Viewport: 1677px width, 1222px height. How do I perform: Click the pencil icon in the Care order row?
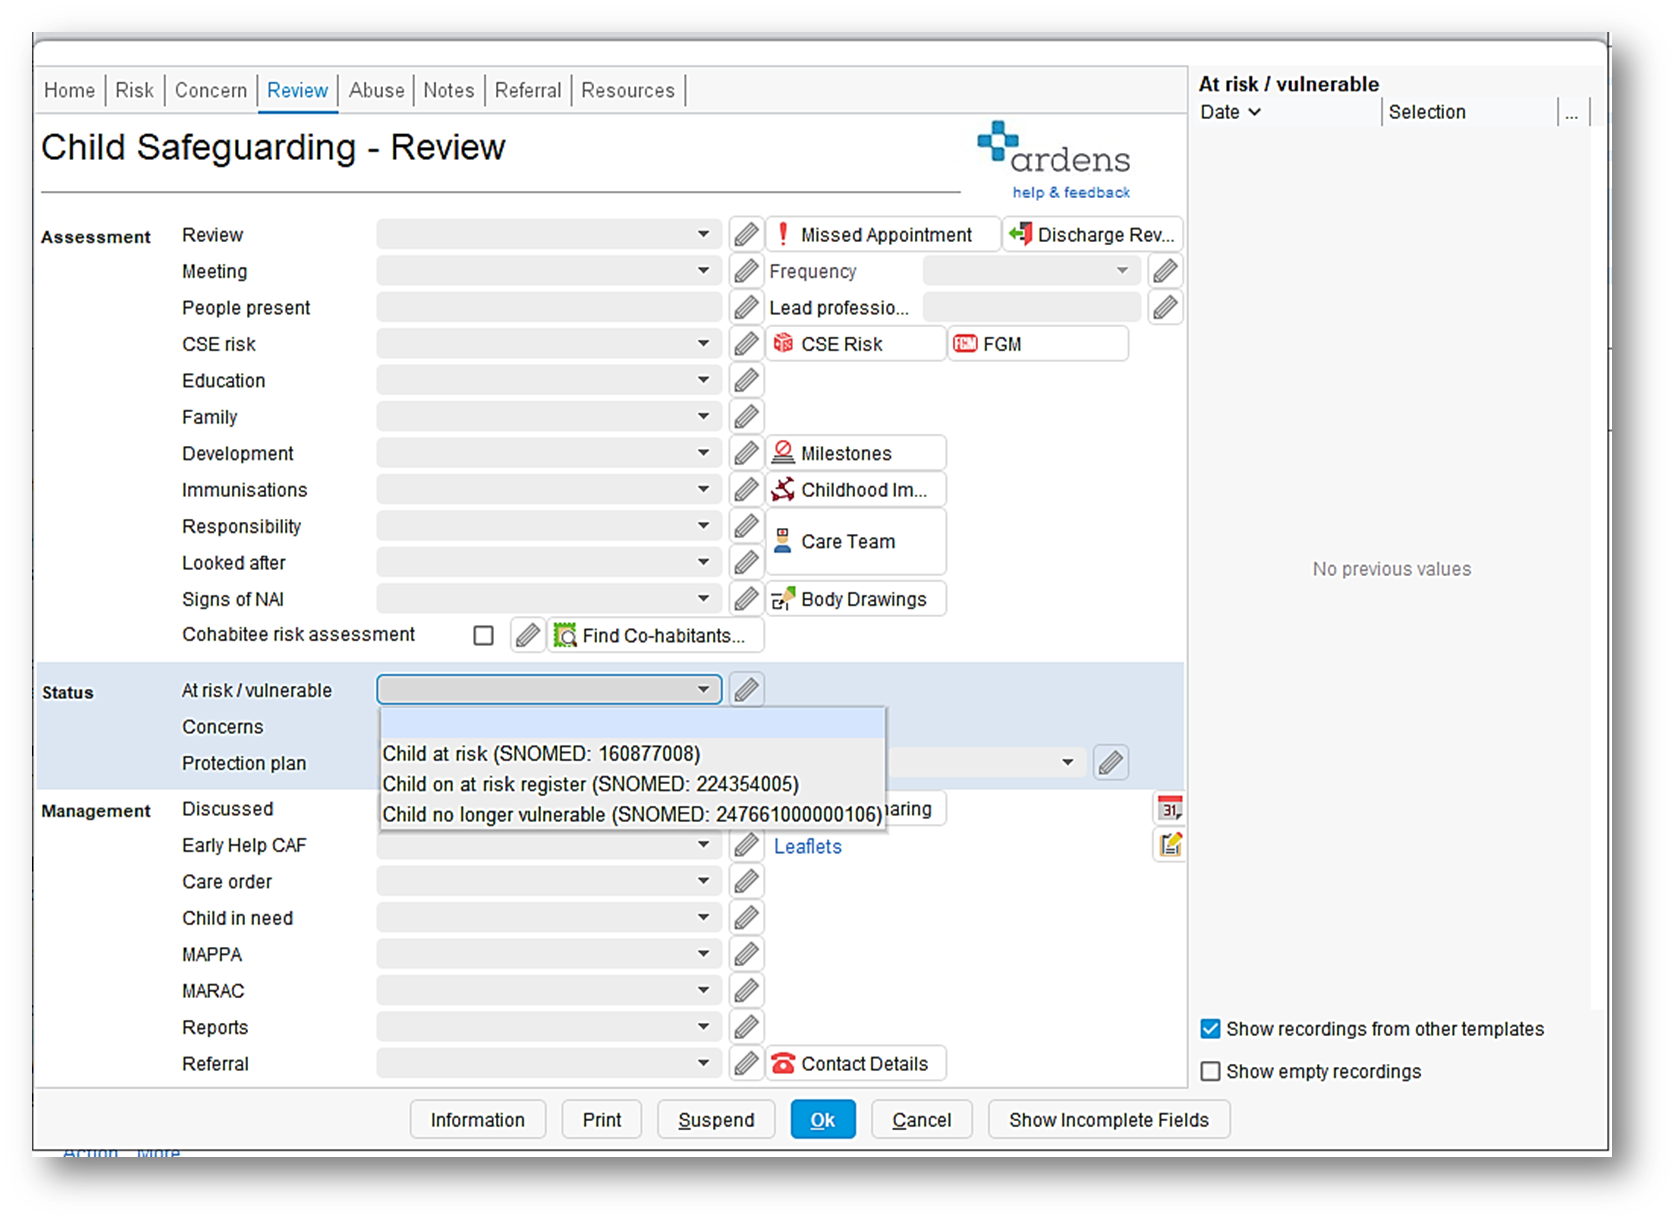(746, 882)
